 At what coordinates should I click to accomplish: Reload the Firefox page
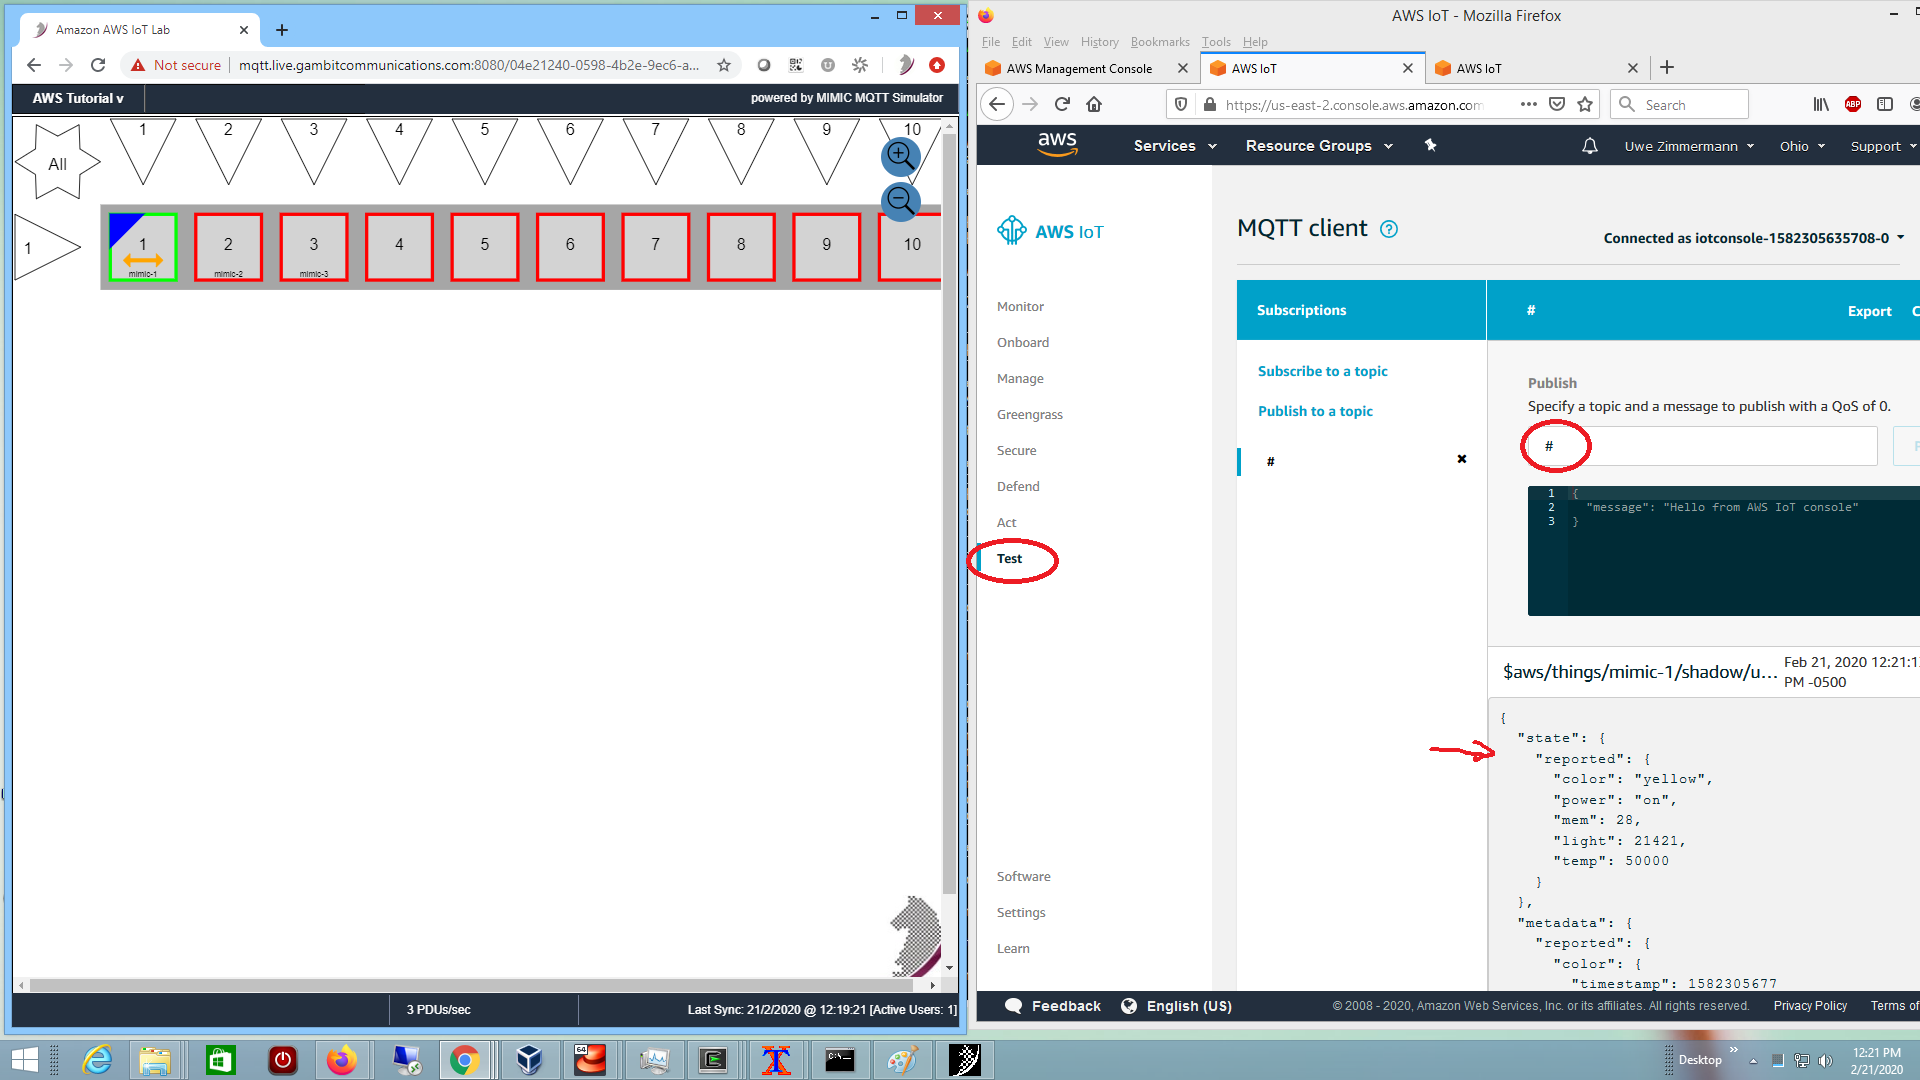1062,104
